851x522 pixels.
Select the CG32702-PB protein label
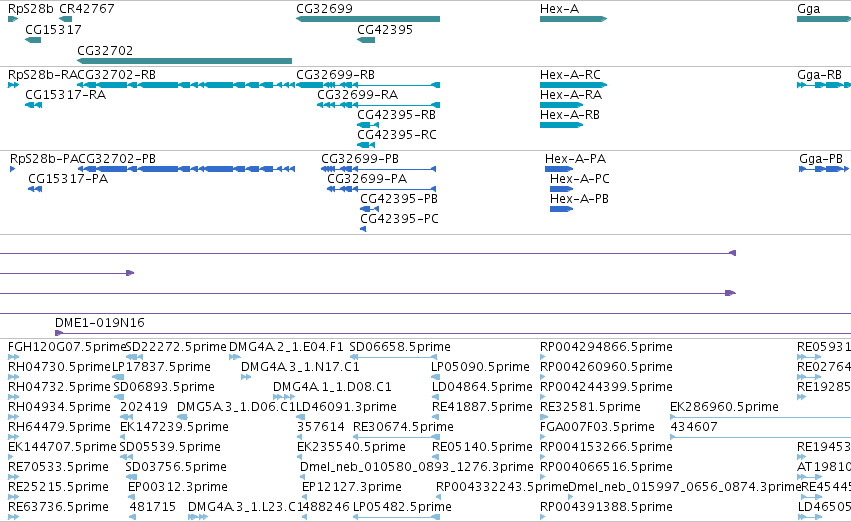click(x=117, y=159)
